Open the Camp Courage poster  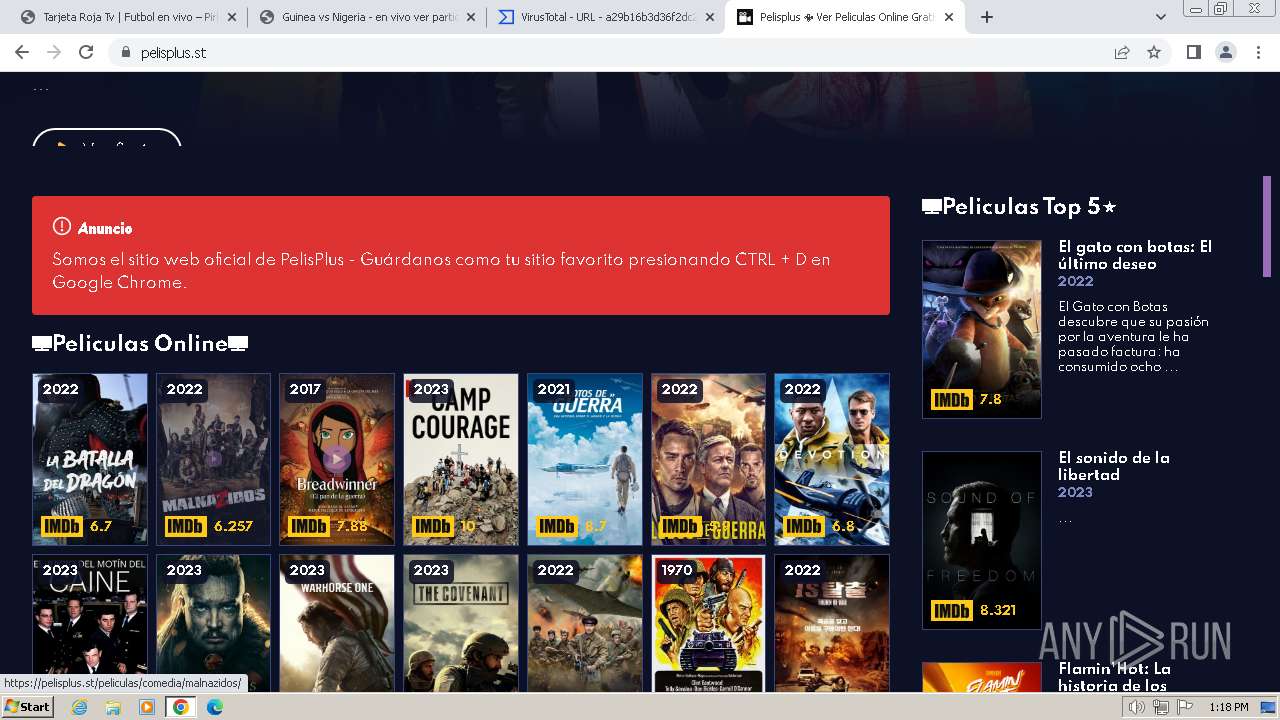point(461,459)
